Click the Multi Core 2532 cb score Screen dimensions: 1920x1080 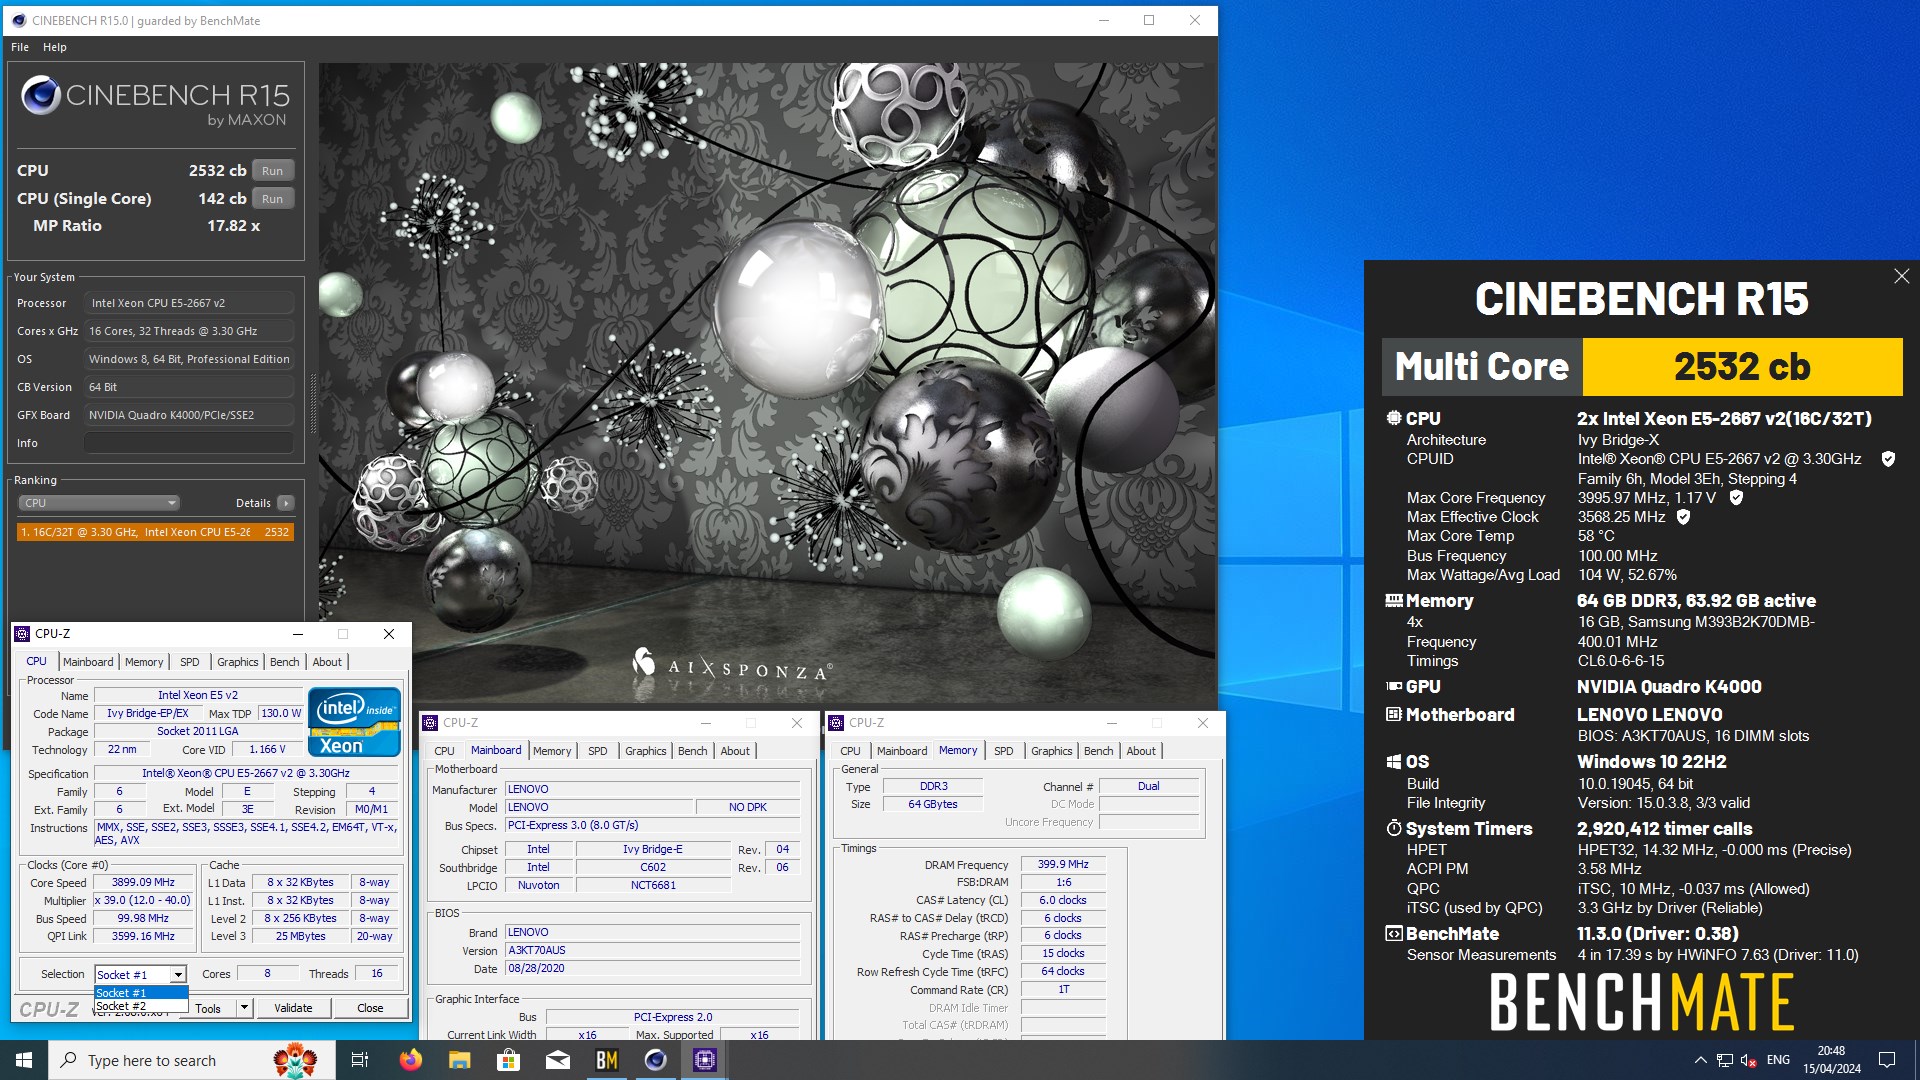click(1742, 367)
